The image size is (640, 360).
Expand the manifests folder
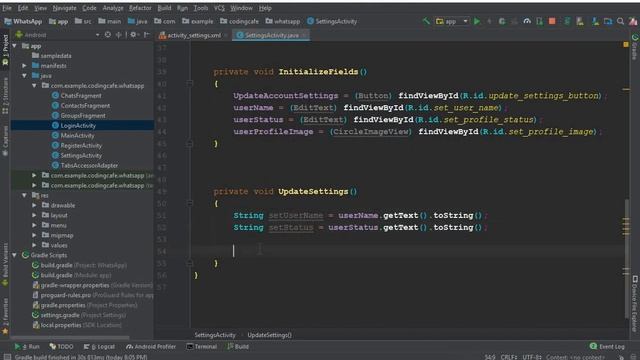pyautogui.click(x=24, y=66)
